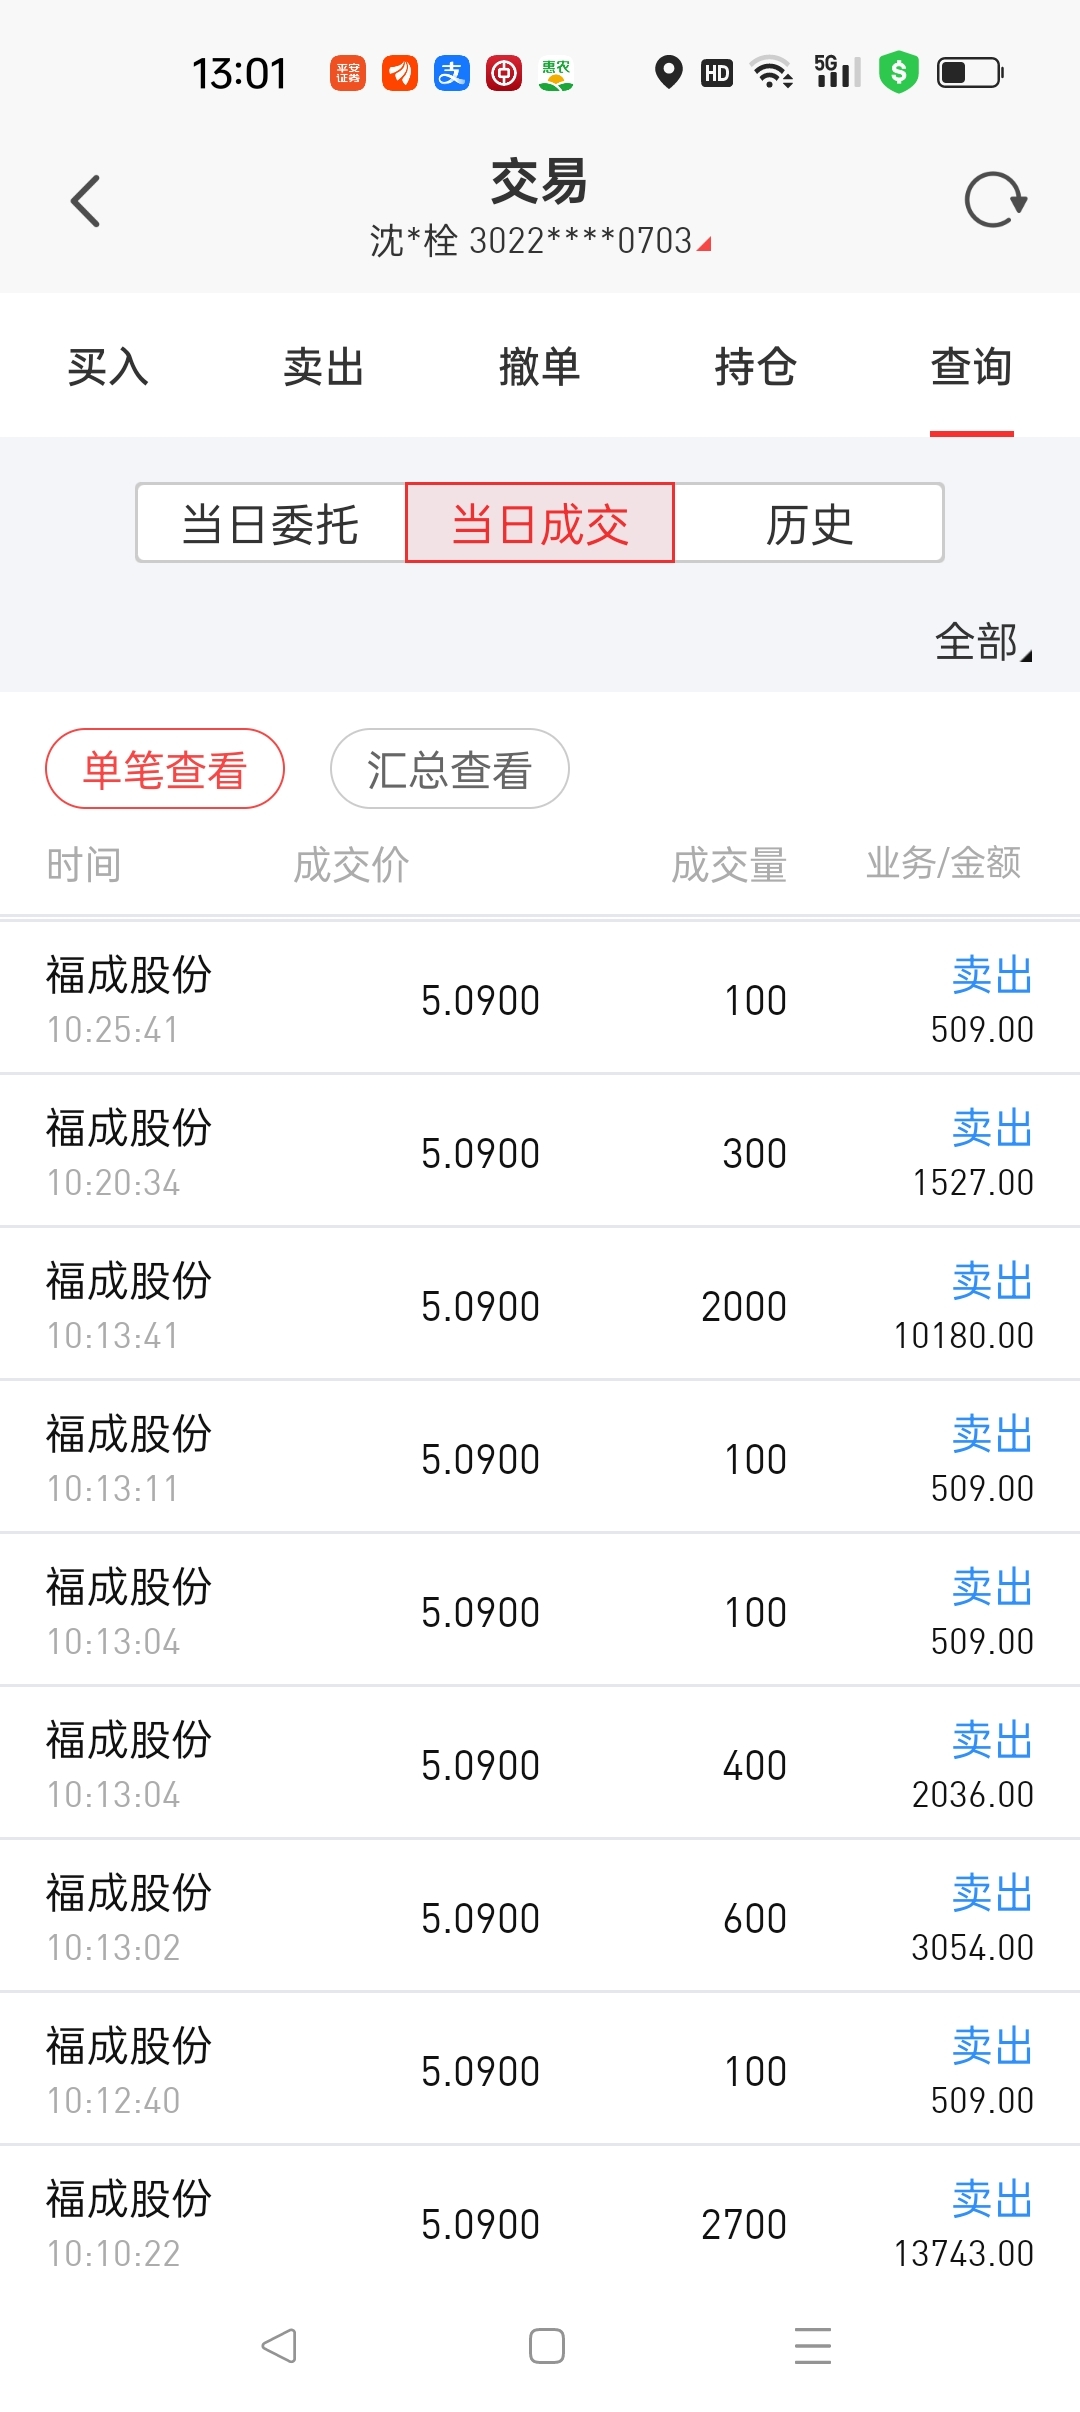Tap the Alipay notification icon
1080x2412 pixels.
click(x=452, y=73)
